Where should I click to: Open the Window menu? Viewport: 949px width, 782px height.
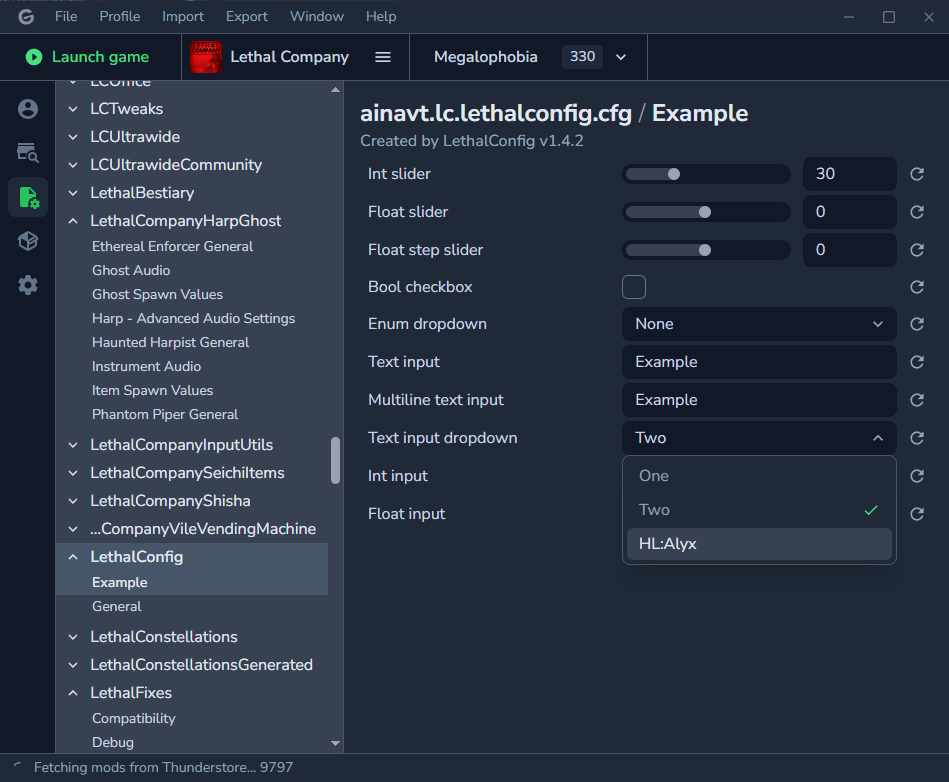click(317, 16)
